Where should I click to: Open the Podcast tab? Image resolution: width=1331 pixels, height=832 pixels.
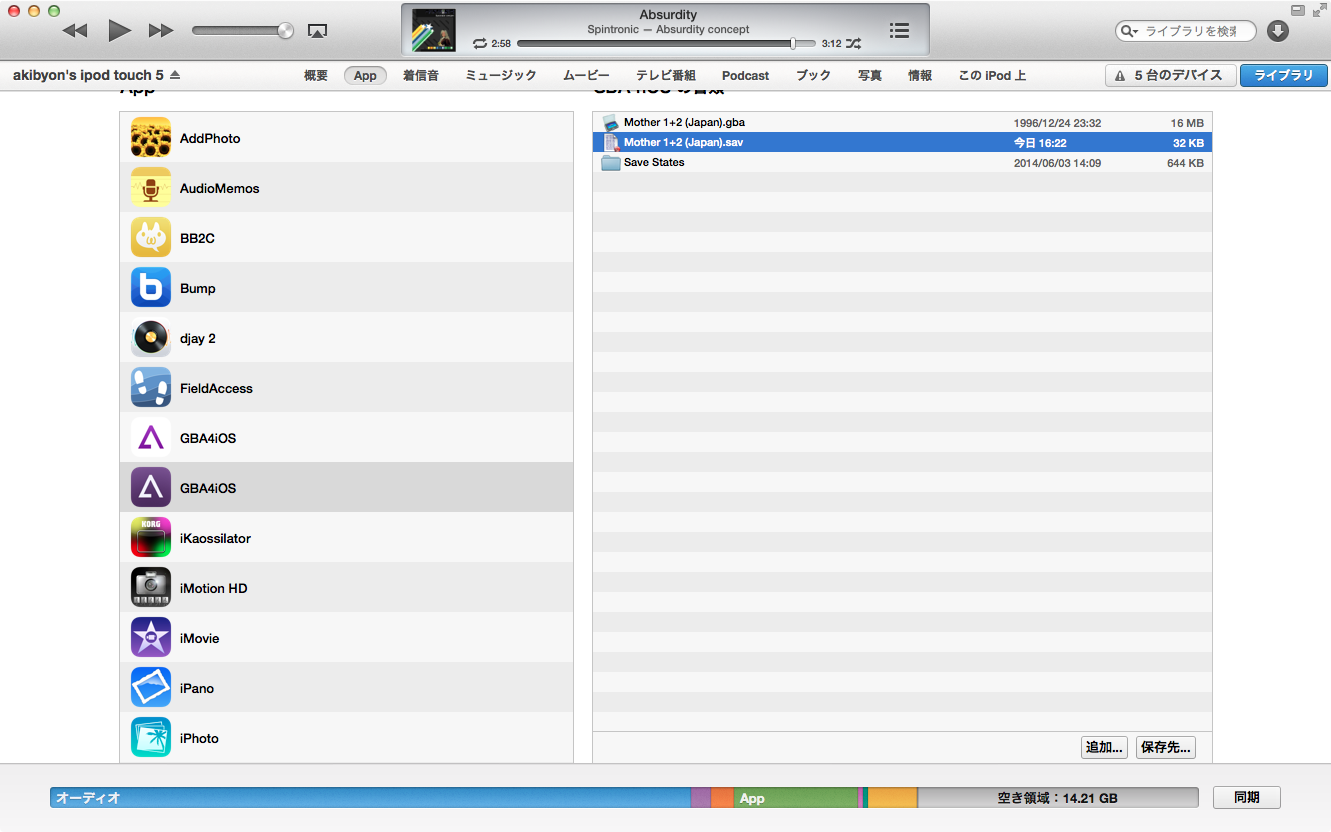[746, 75]
